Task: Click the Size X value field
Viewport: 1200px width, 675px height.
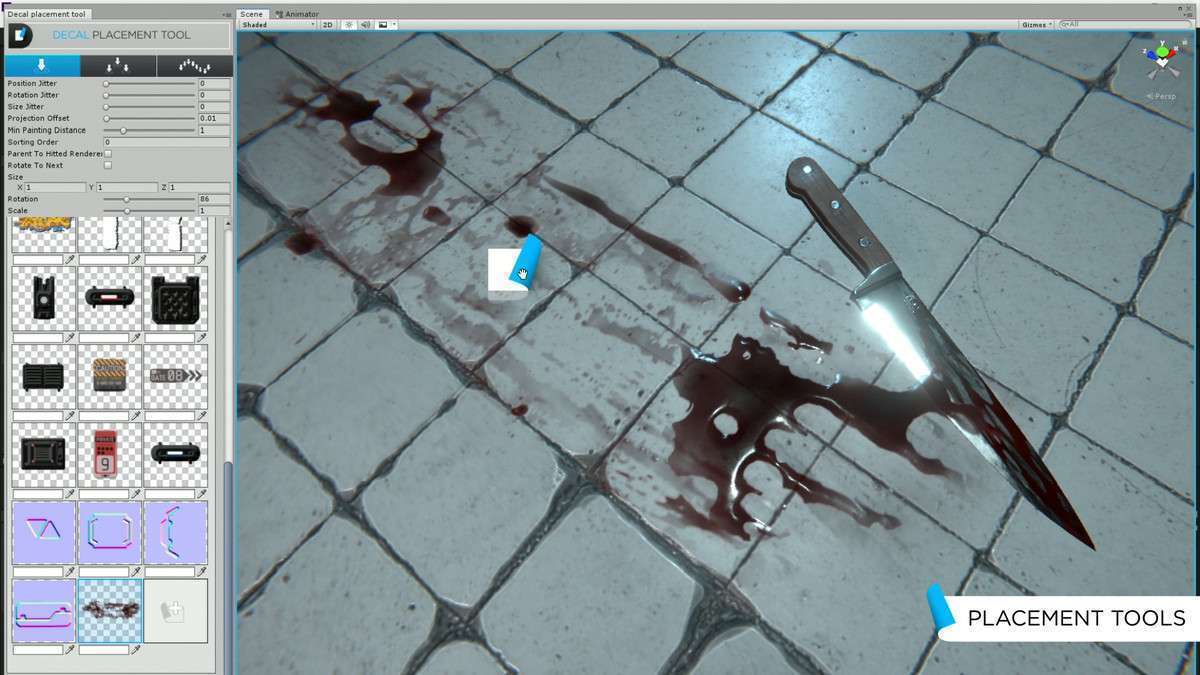Action: 55,188
